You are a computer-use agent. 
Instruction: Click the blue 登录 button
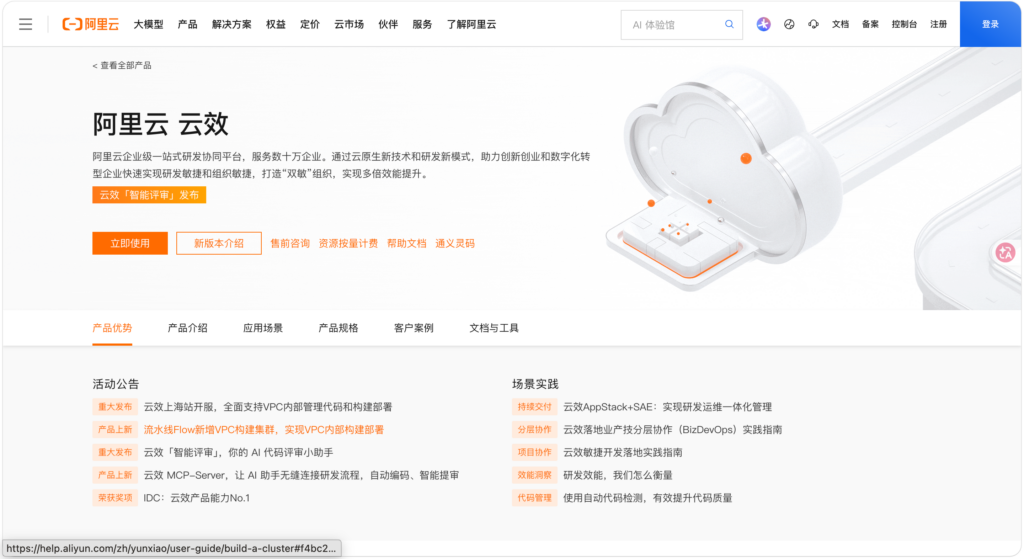coord(990,24)
